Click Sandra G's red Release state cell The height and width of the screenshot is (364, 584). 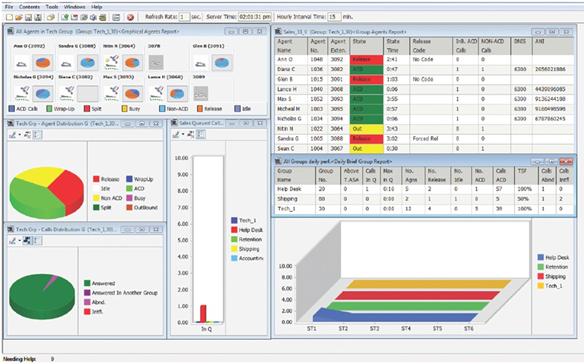[366, 139]
